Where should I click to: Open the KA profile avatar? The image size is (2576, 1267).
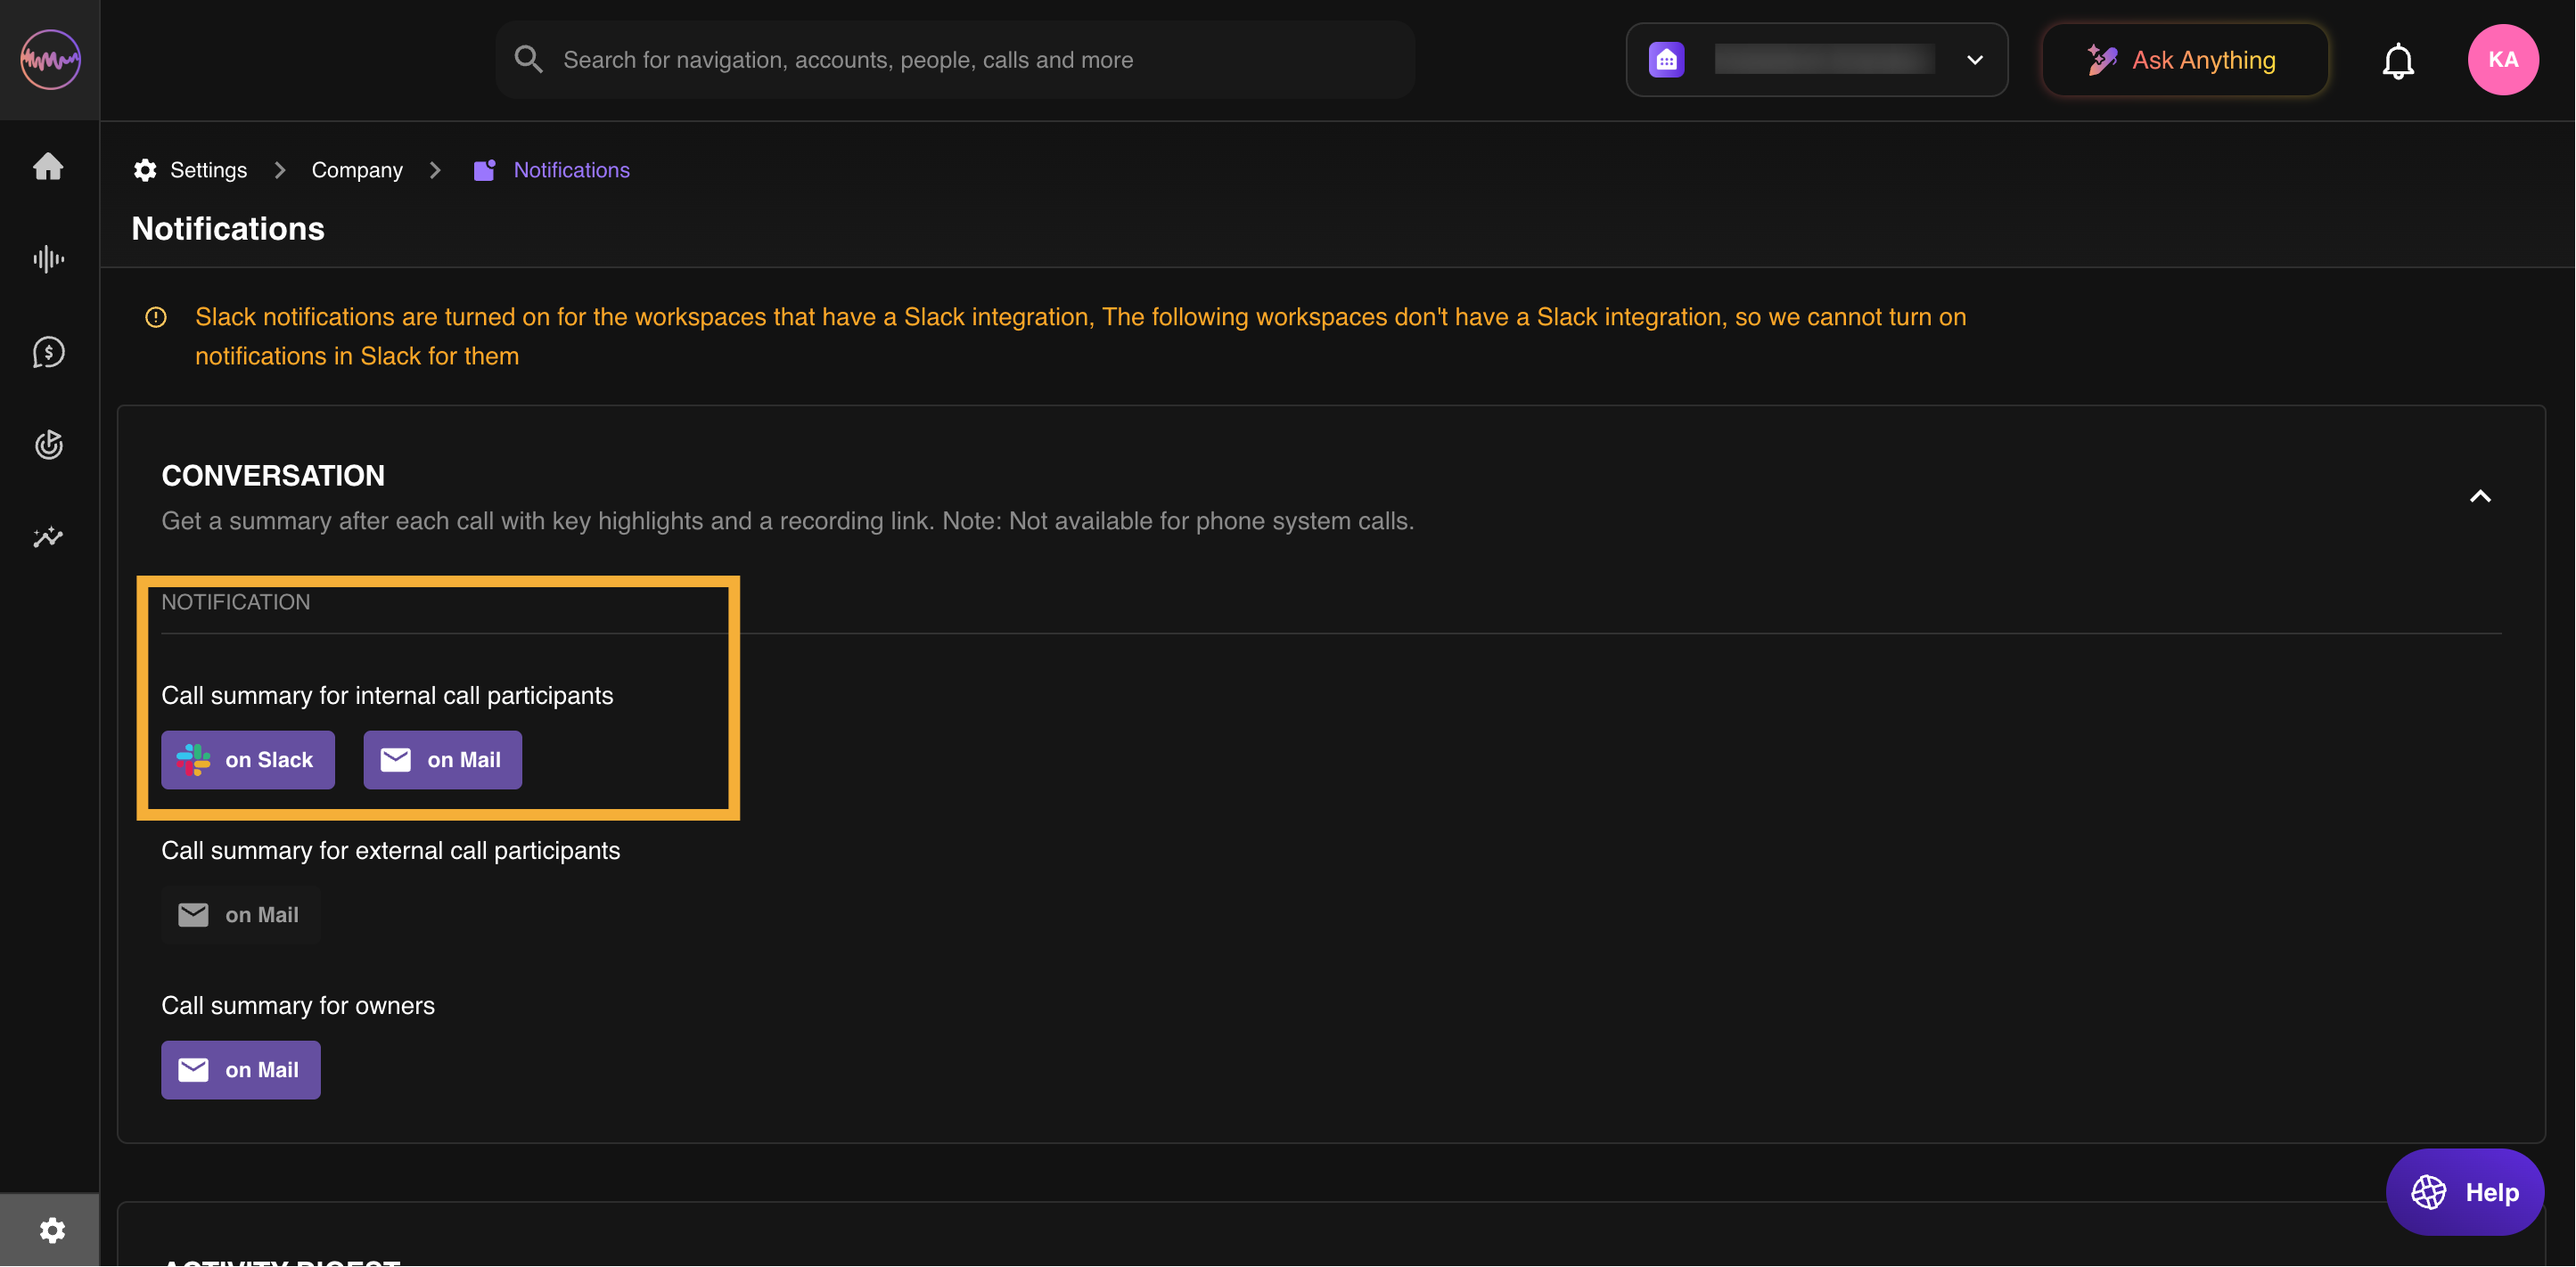tap(2503, 60)
